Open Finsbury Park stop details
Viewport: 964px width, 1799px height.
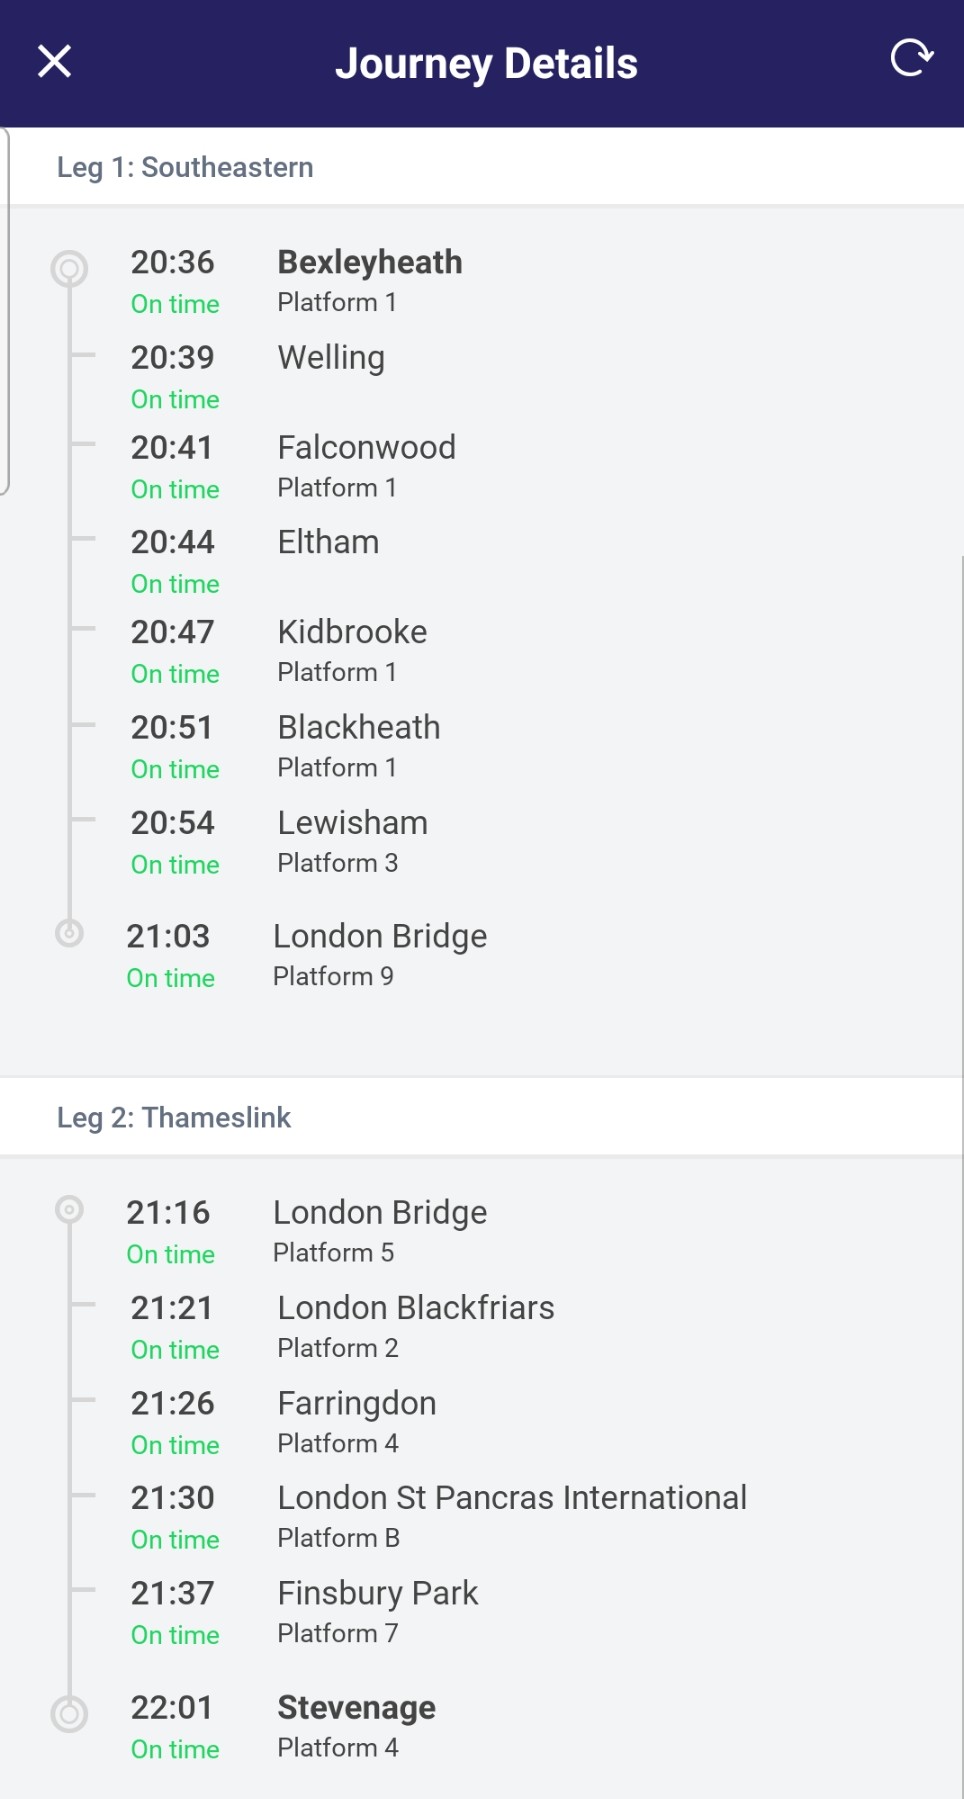click(377, 1593)
